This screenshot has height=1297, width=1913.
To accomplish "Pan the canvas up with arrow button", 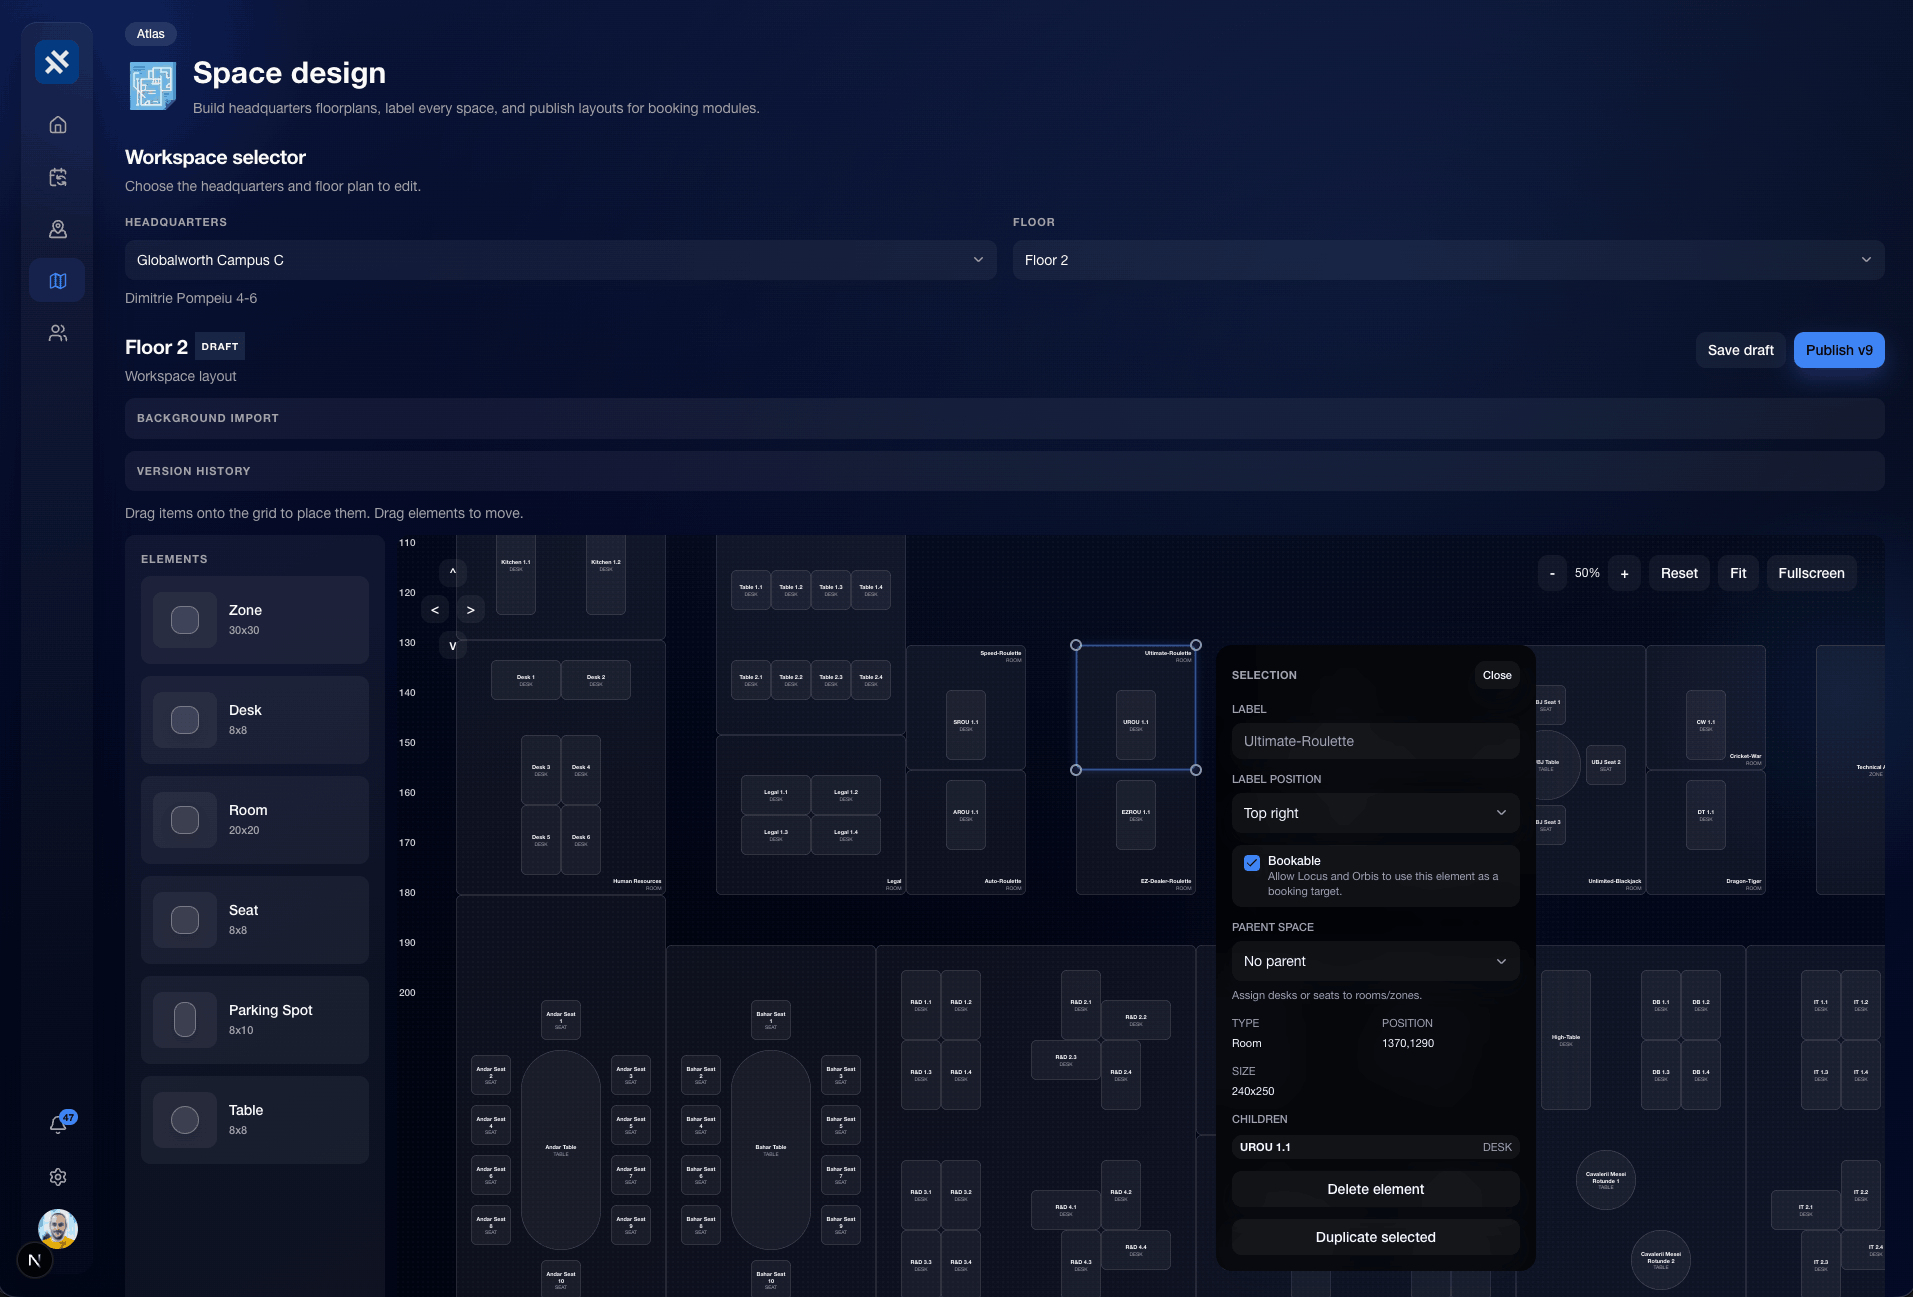I will pos(453,572).
